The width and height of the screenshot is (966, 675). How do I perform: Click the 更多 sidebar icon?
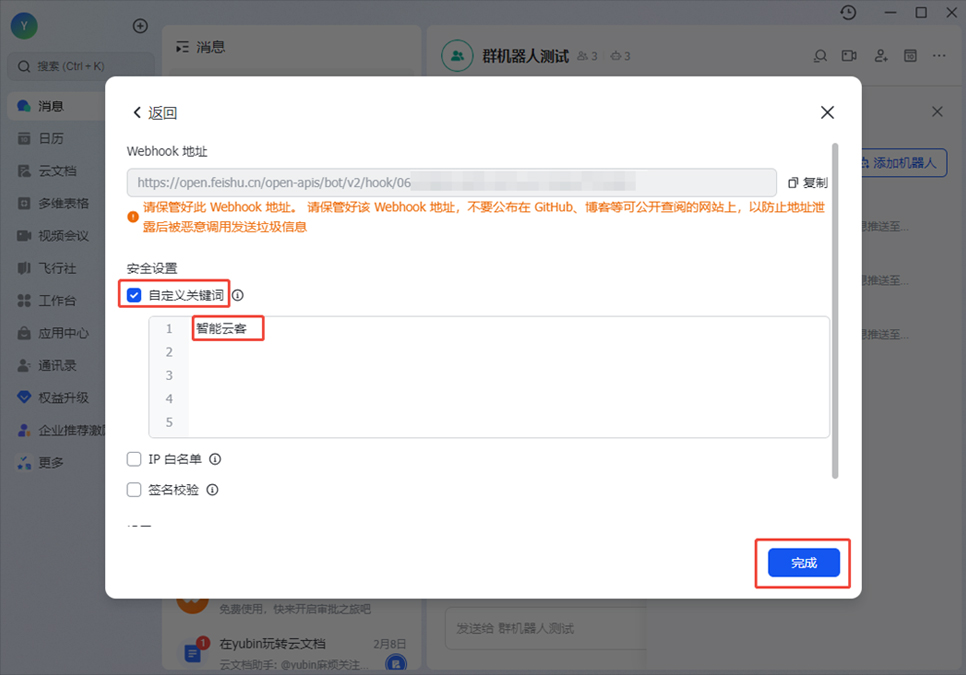pyautogui.click(x=24, y=463)
